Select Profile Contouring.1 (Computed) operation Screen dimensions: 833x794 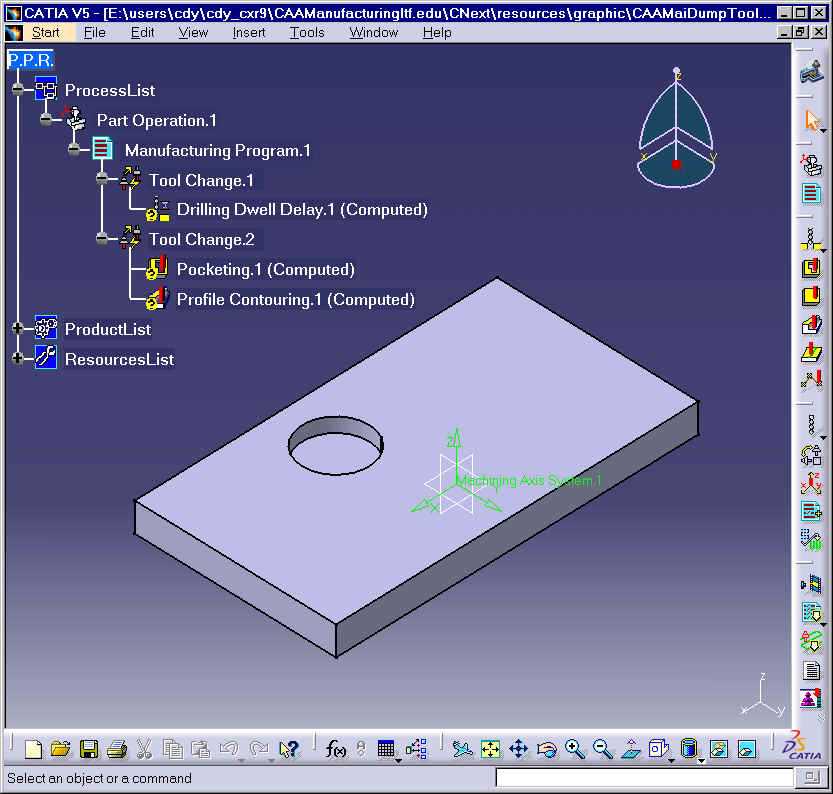pos(295,299)
